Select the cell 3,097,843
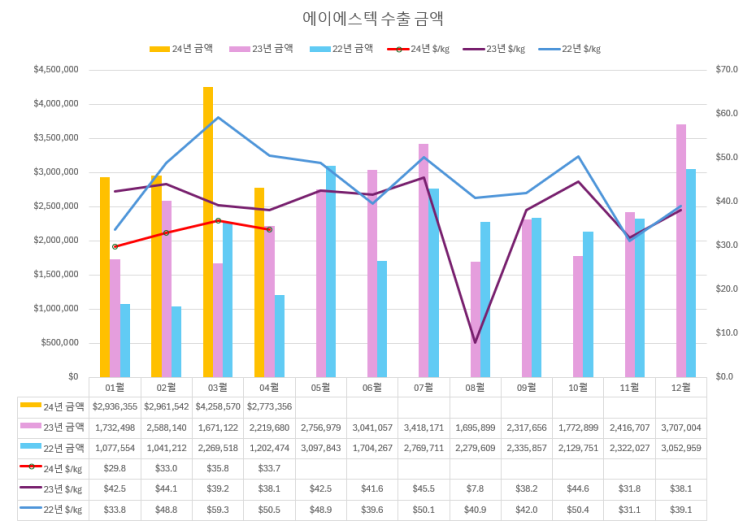743x521 pixels. 321,448
